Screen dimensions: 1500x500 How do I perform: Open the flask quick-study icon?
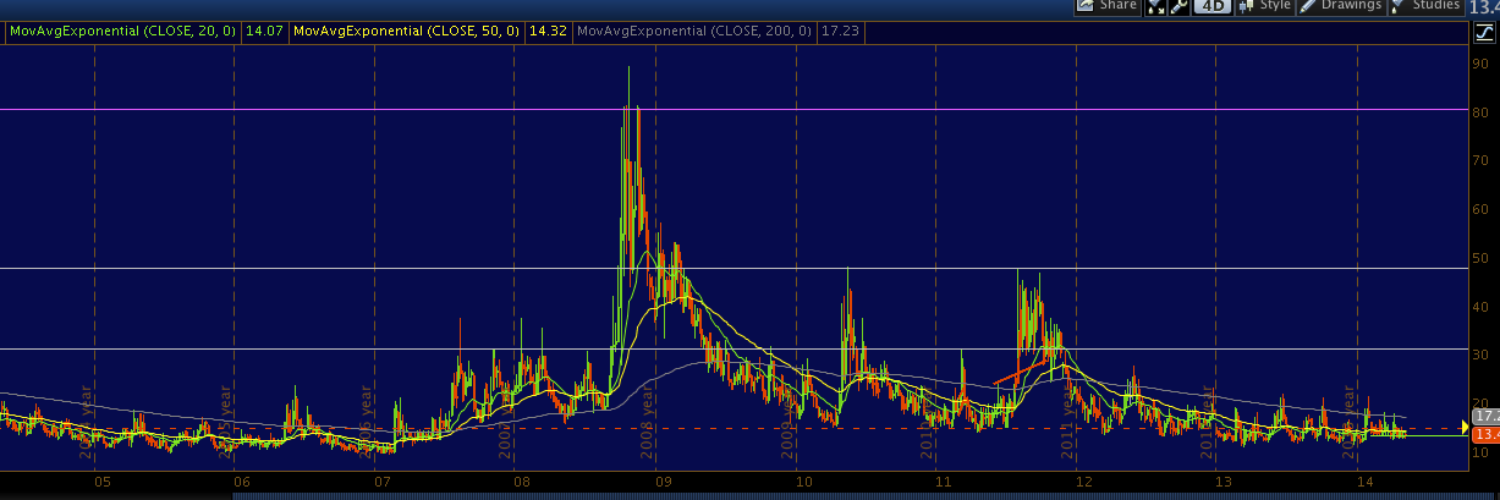coord(1155,6)
